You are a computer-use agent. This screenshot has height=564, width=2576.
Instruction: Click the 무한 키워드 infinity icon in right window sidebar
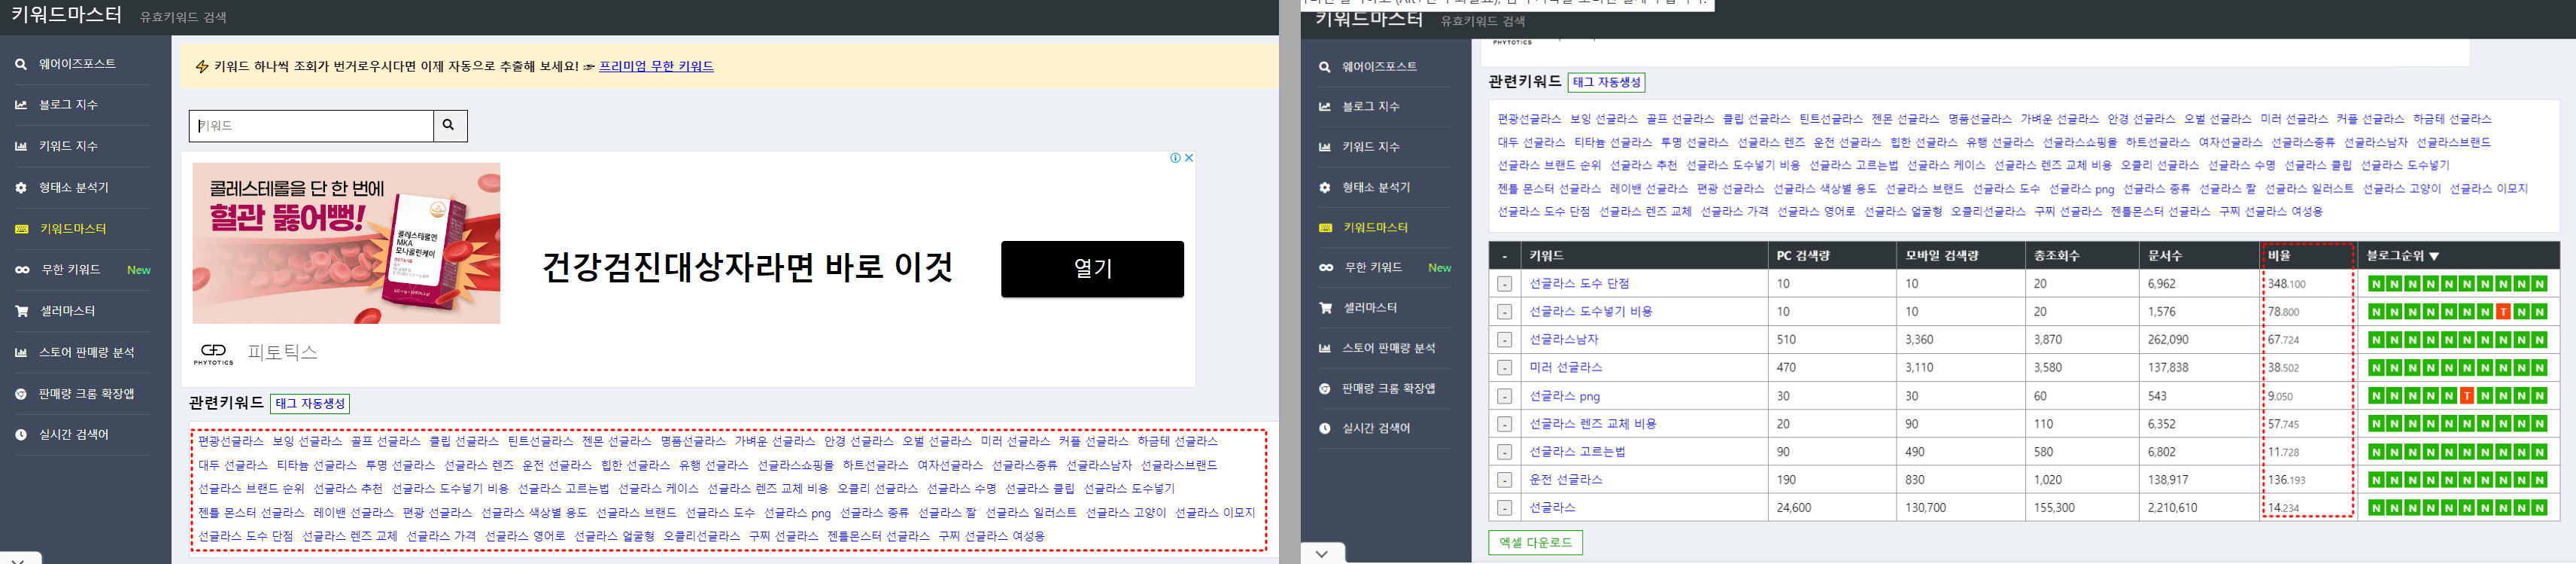(x=1325, y=268)
